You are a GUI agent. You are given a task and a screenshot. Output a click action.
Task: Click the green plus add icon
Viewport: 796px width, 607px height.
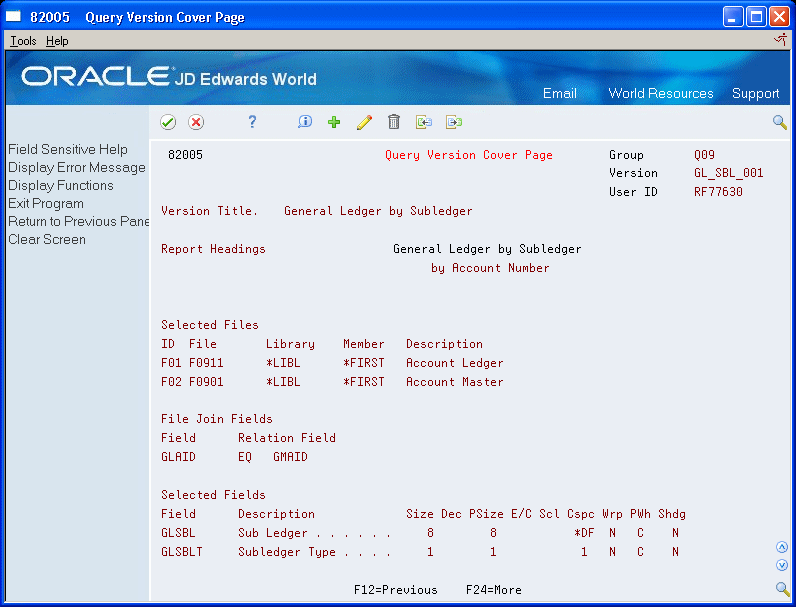[334, 122]
